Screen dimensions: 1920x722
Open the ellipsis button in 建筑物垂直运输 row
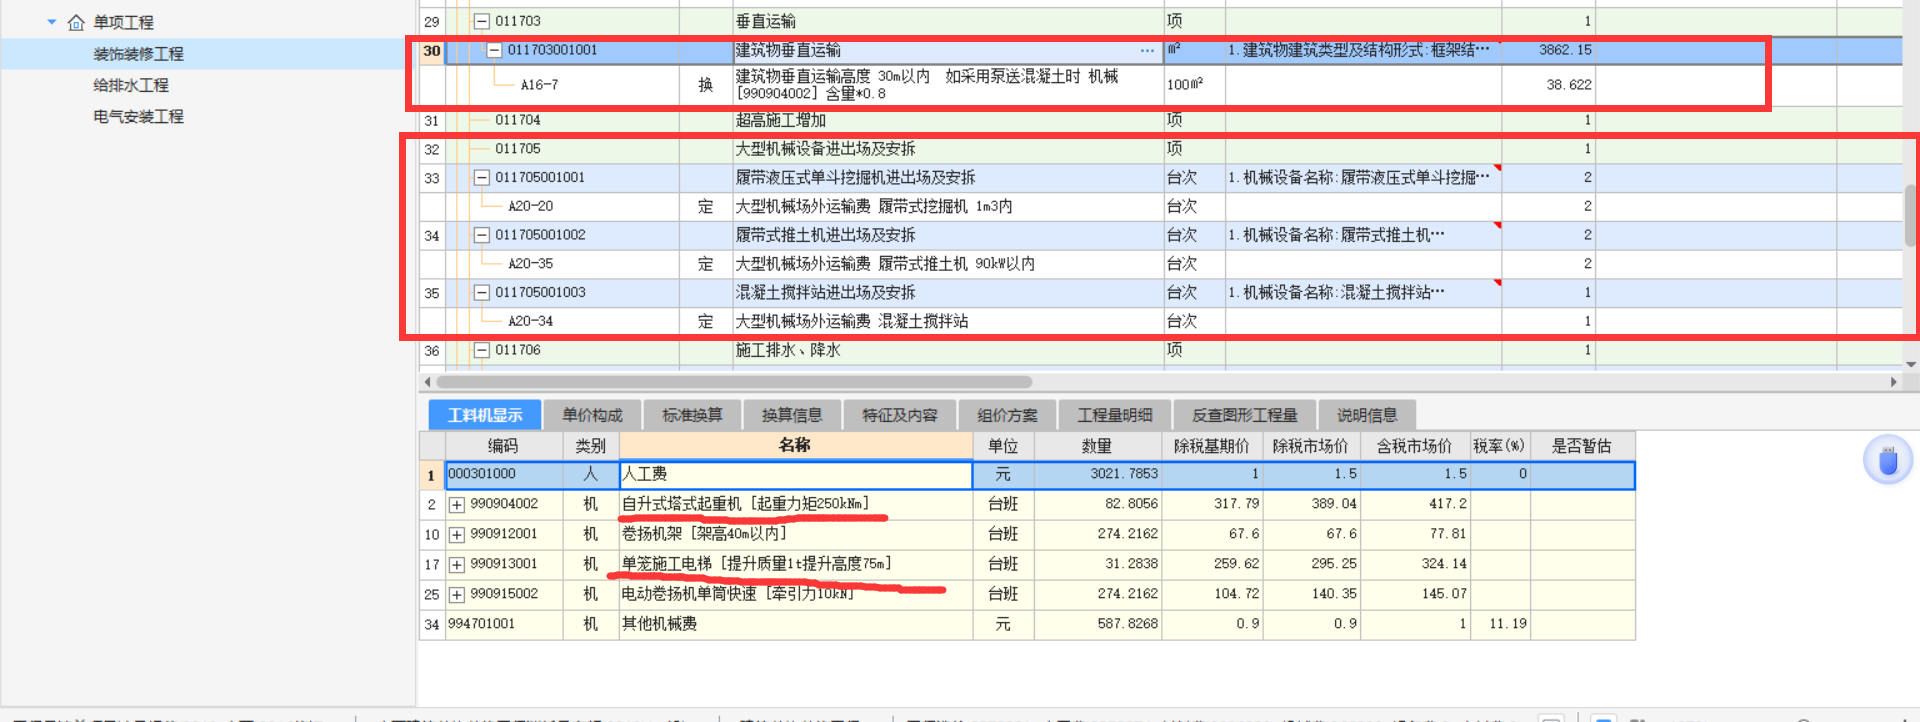pyautogui.click(x=1147, y=50)
